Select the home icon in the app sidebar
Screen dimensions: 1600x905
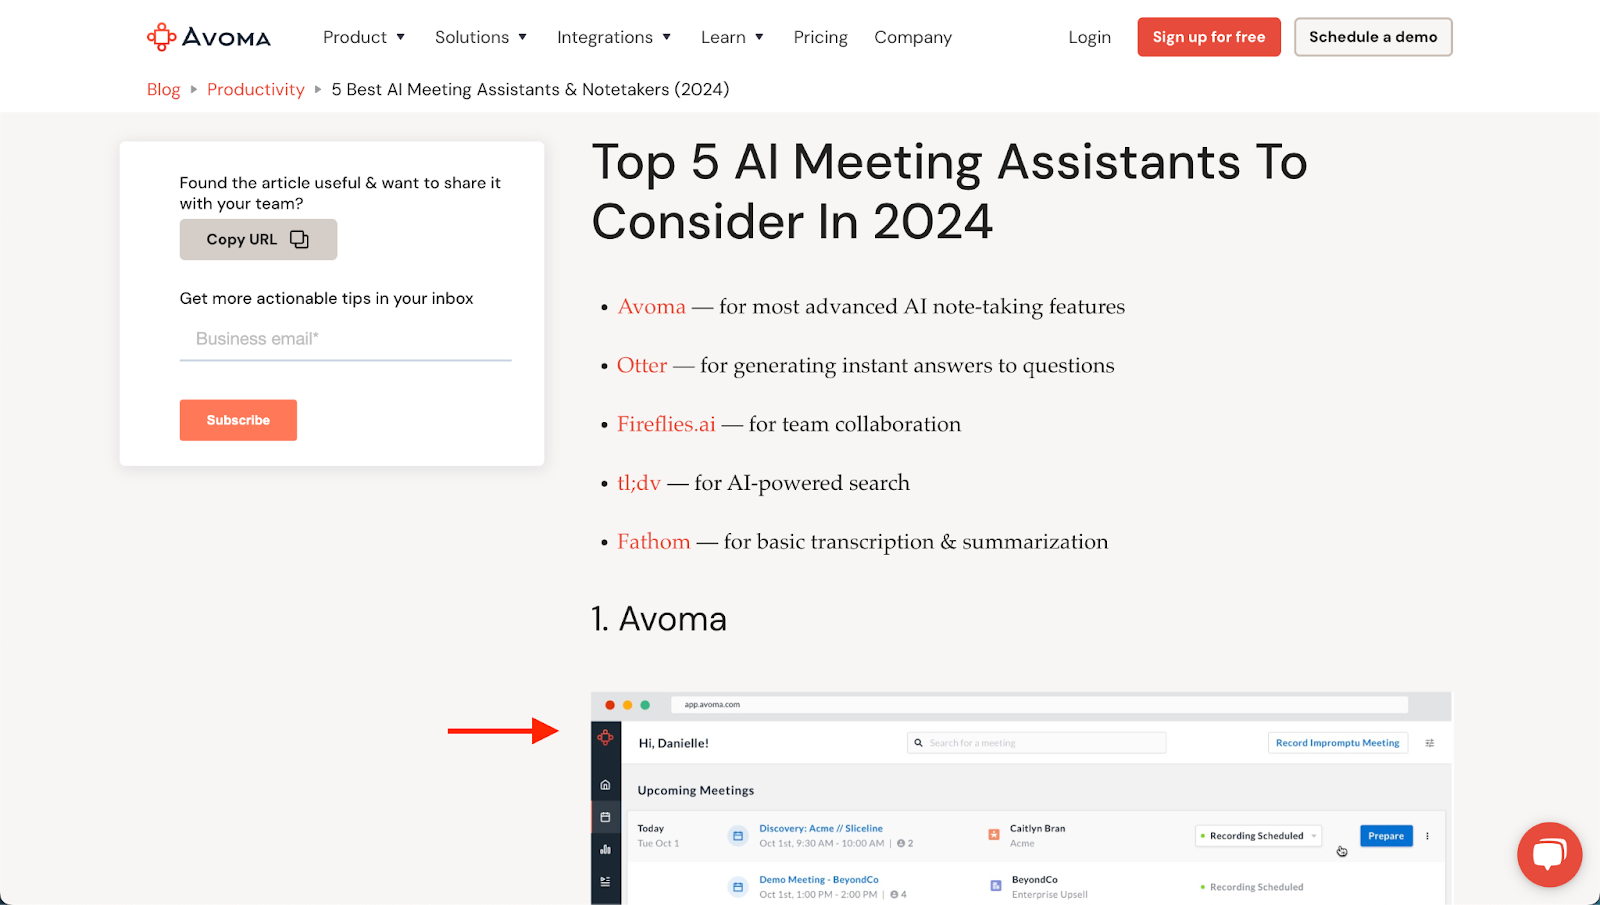(605, 785)
